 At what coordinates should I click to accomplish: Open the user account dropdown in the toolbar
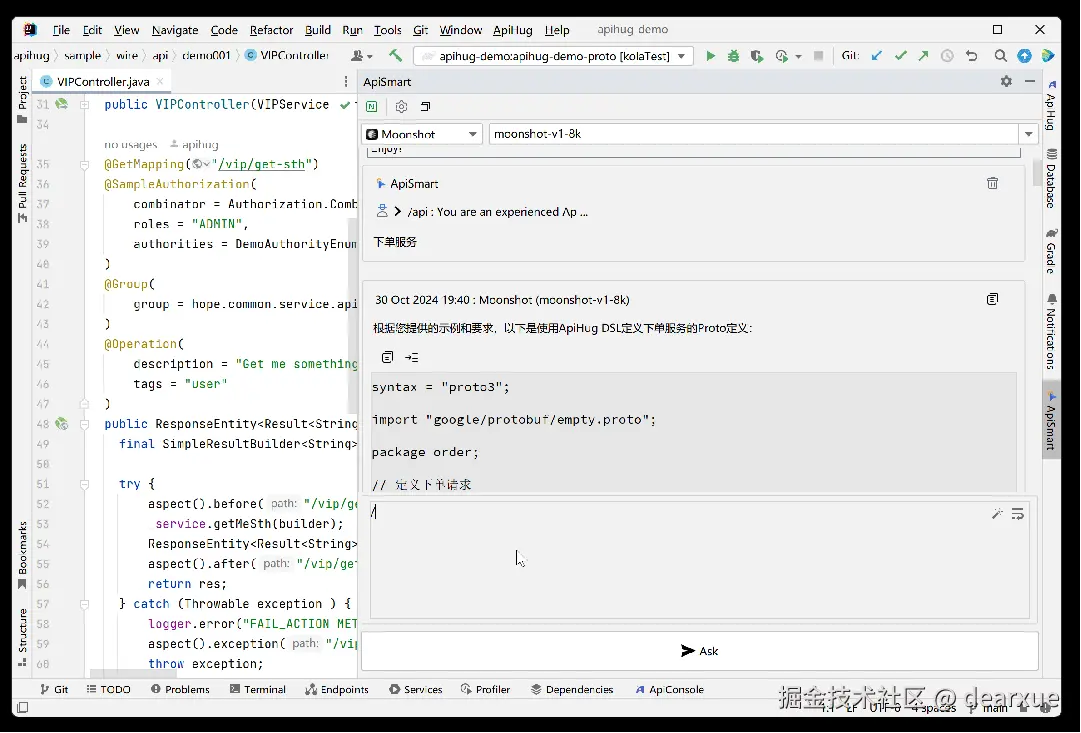coord(362,56)
